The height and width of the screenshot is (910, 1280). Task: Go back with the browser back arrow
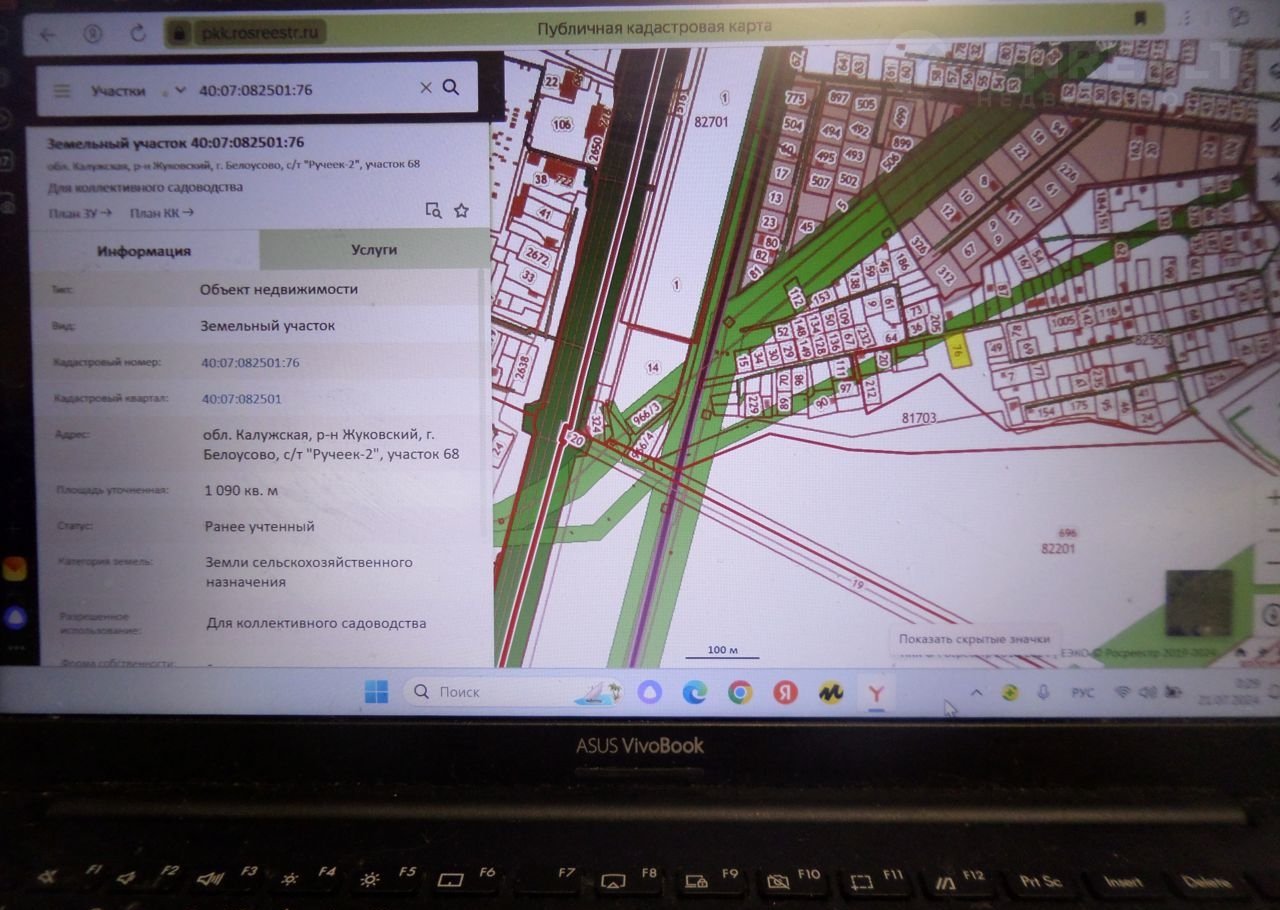47,34
